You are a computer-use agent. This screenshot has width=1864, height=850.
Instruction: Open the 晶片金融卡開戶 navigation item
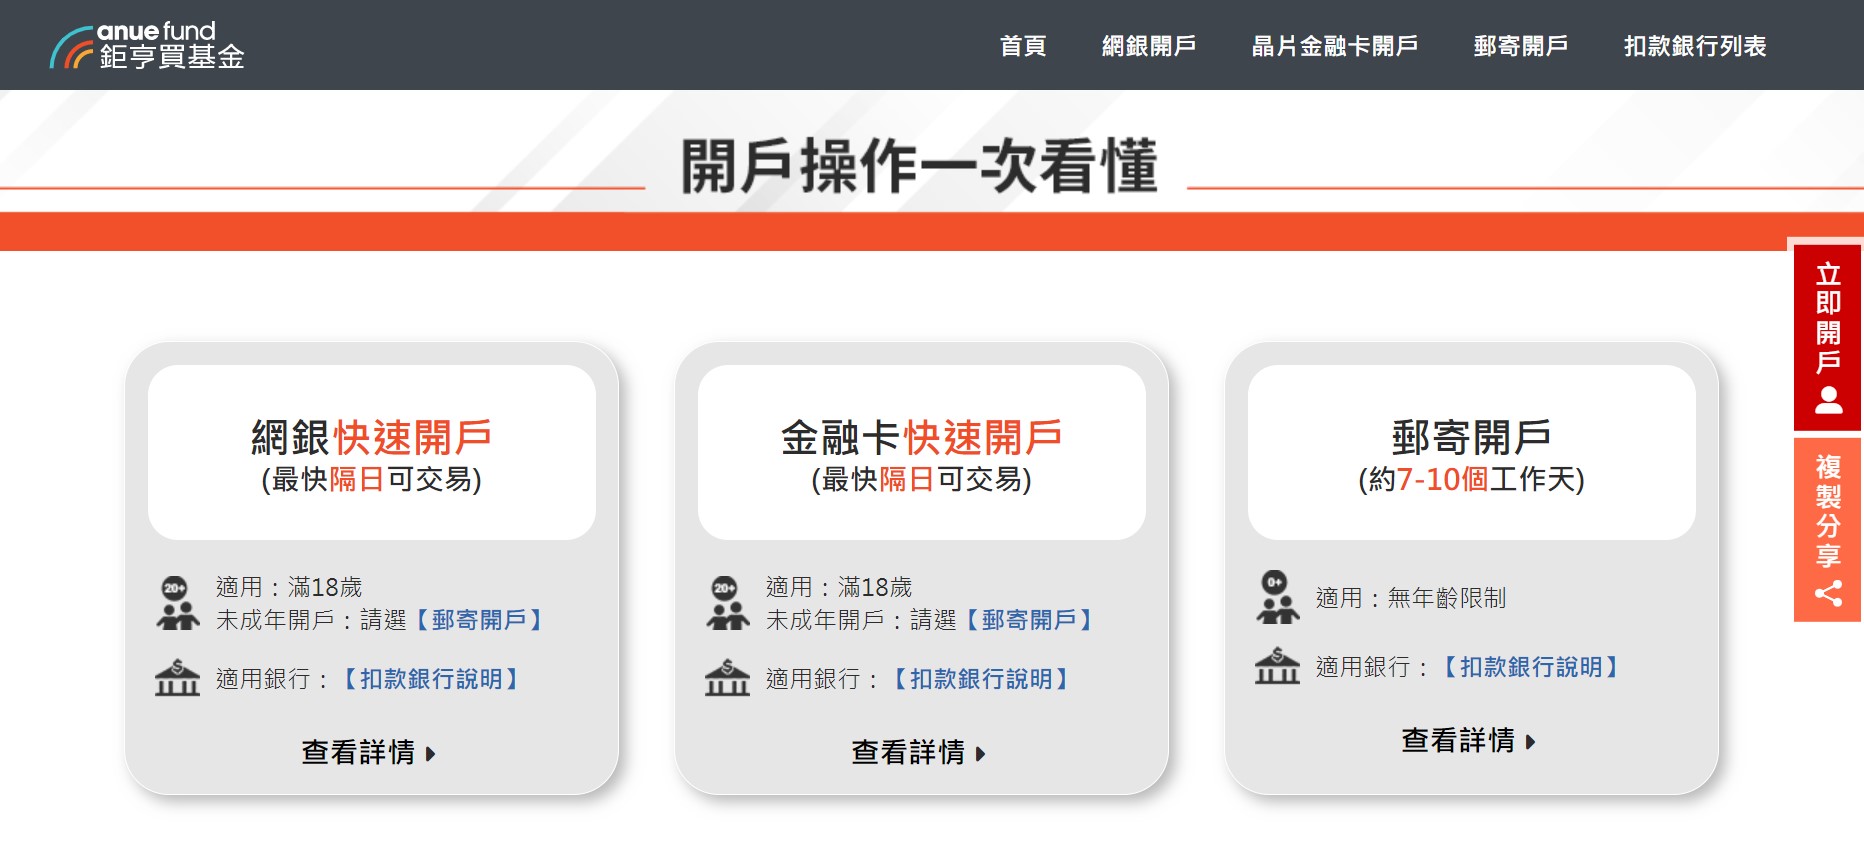click(1334, 46)
